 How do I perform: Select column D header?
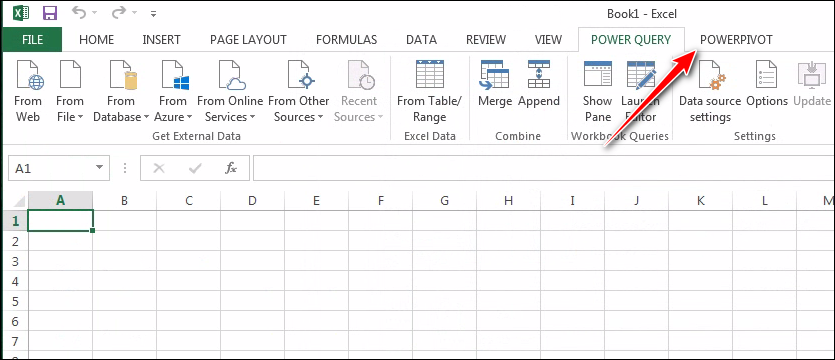tap(252, 201)
